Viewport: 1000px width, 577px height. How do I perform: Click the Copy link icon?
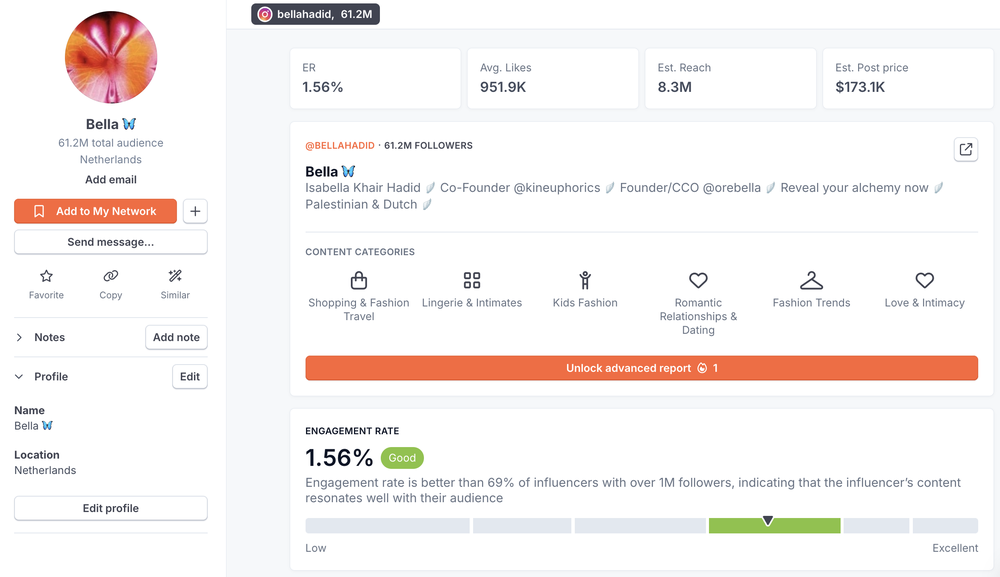110,276
